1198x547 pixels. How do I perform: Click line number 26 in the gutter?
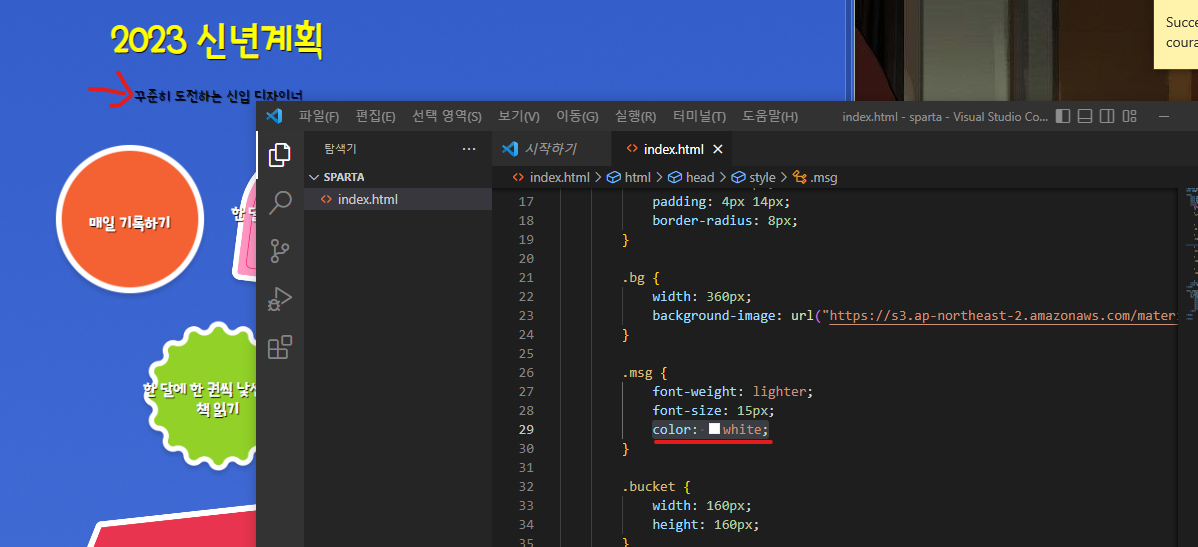point(526,373)
